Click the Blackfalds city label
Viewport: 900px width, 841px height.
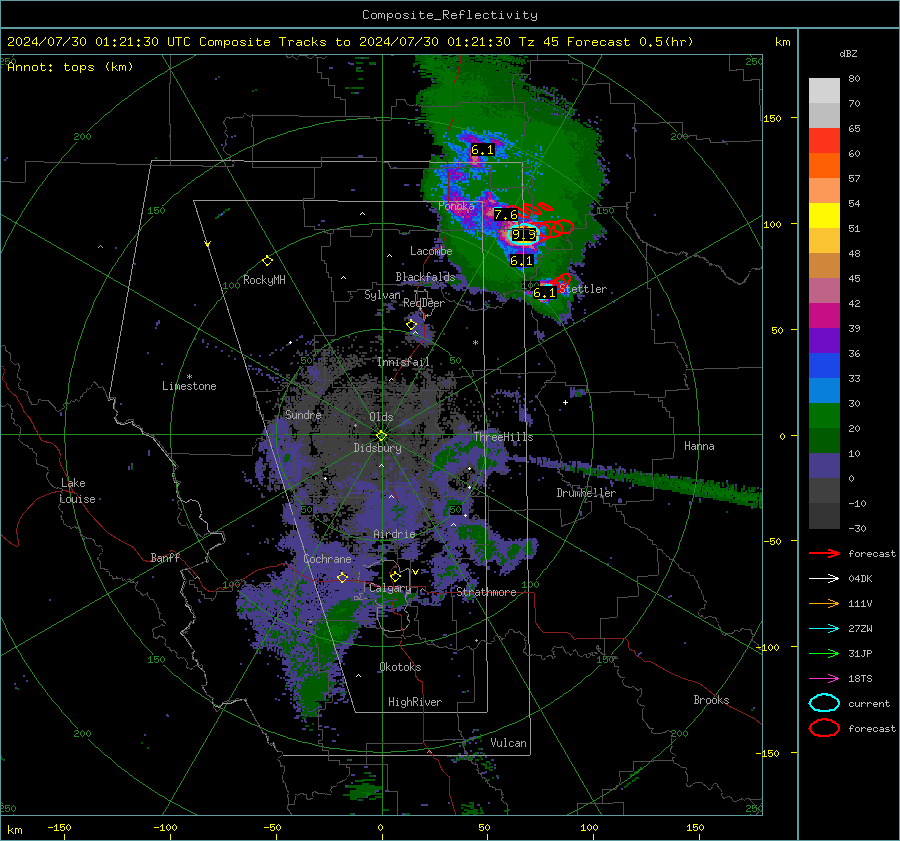pos(425,277)
